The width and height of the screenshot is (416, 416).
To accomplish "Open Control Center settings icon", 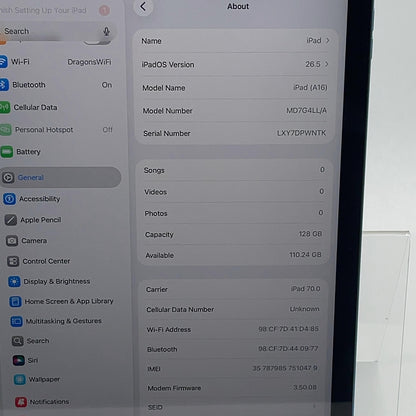I will point(13,261).
